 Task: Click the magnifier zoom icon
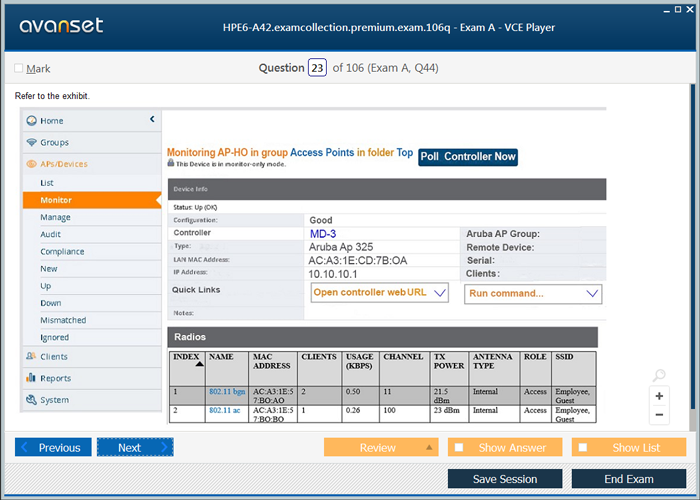(659, 375)
